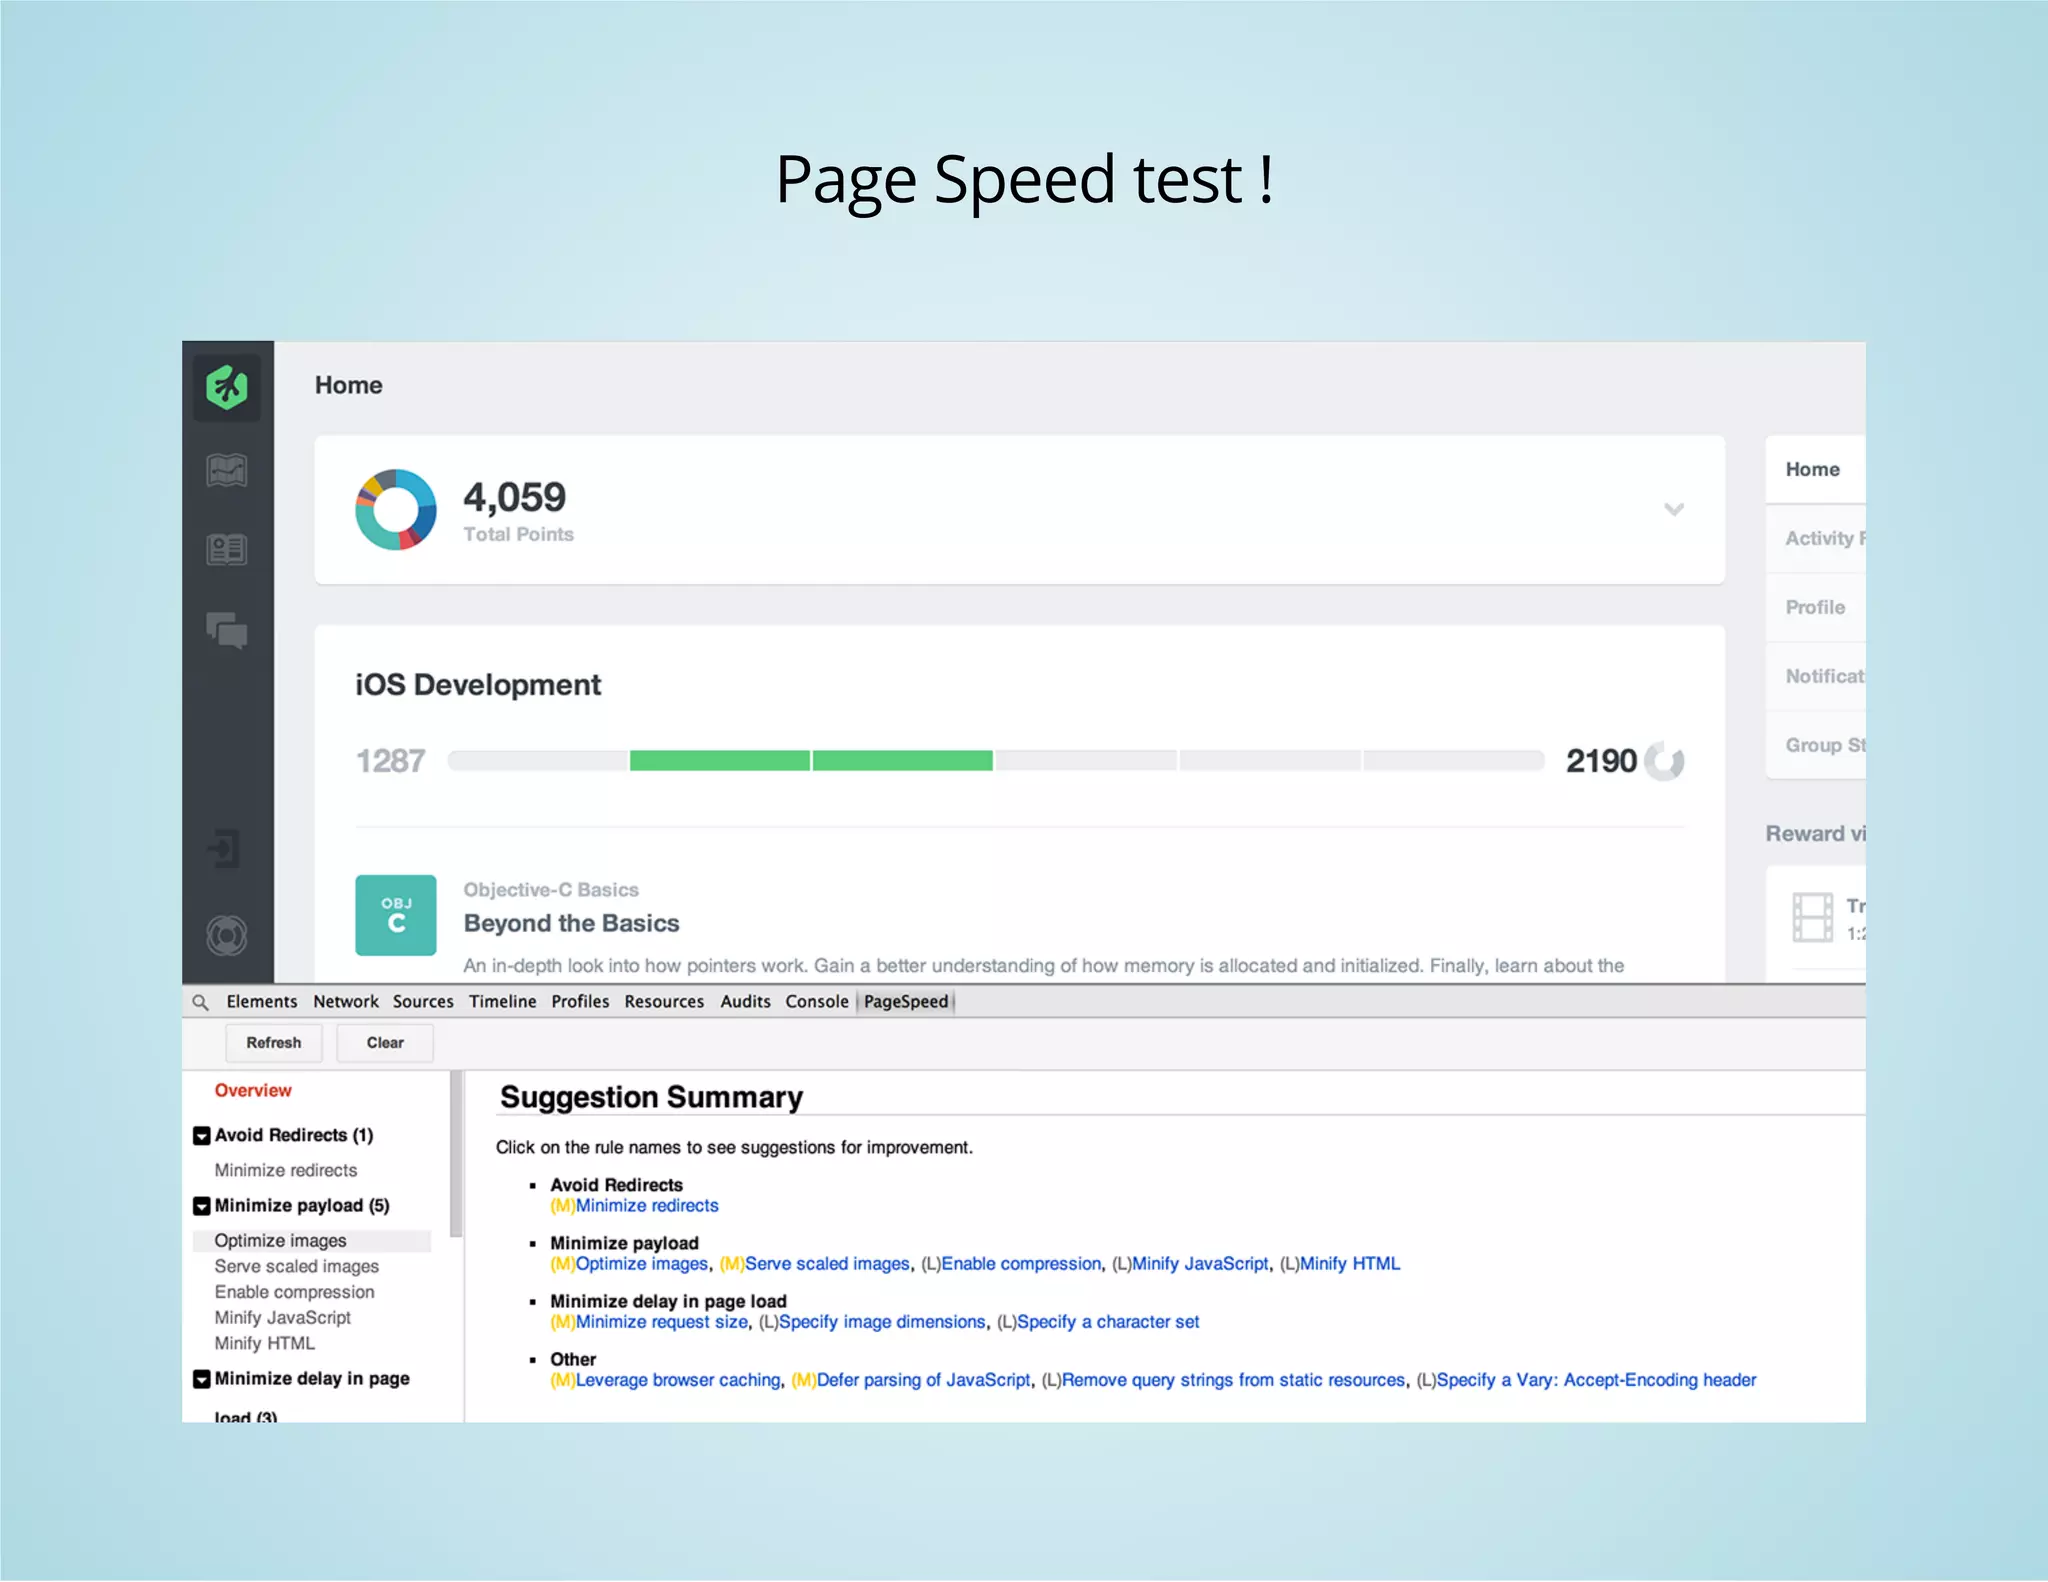Switch to the Audits tab
The image size is (2048, 1582).
pos(746,1001)
